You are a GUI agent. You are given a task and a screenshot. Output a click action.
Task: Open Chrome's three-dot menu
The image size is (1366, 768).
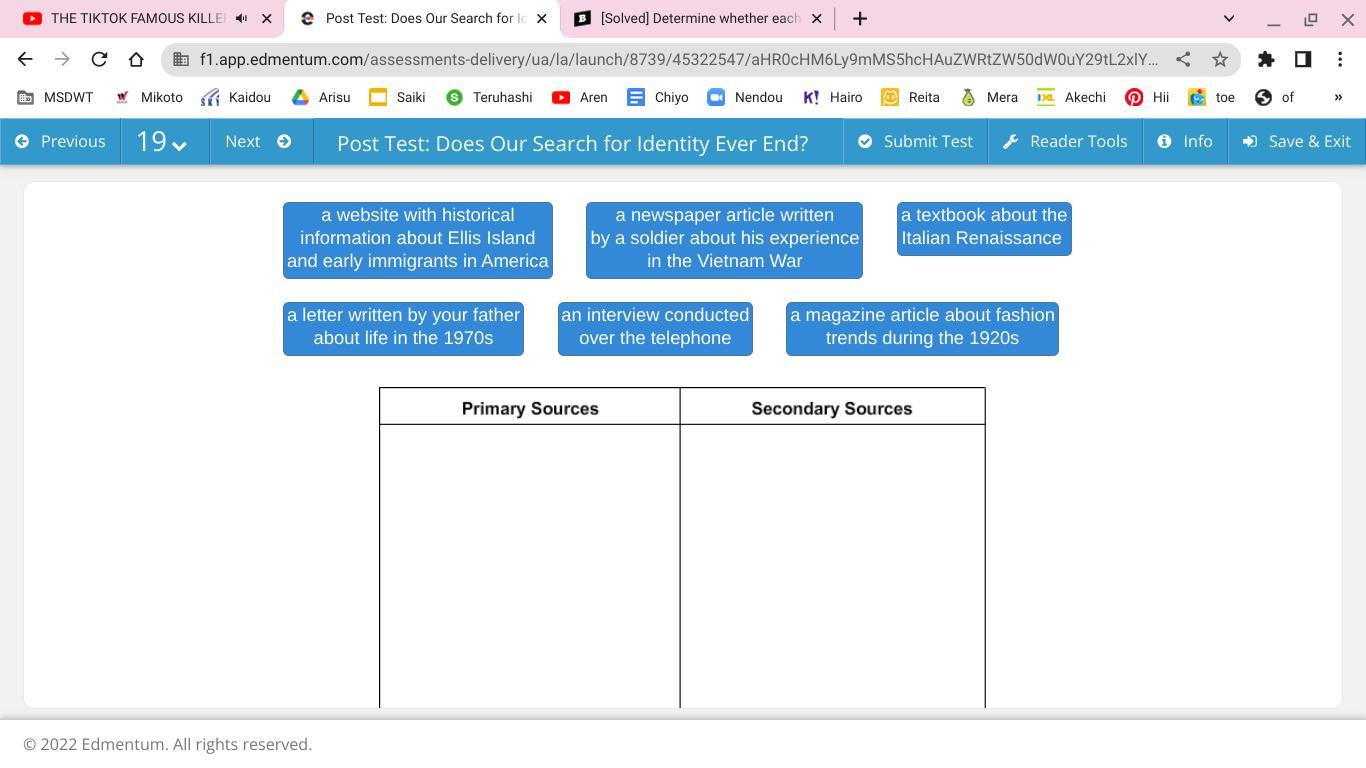1340,59
